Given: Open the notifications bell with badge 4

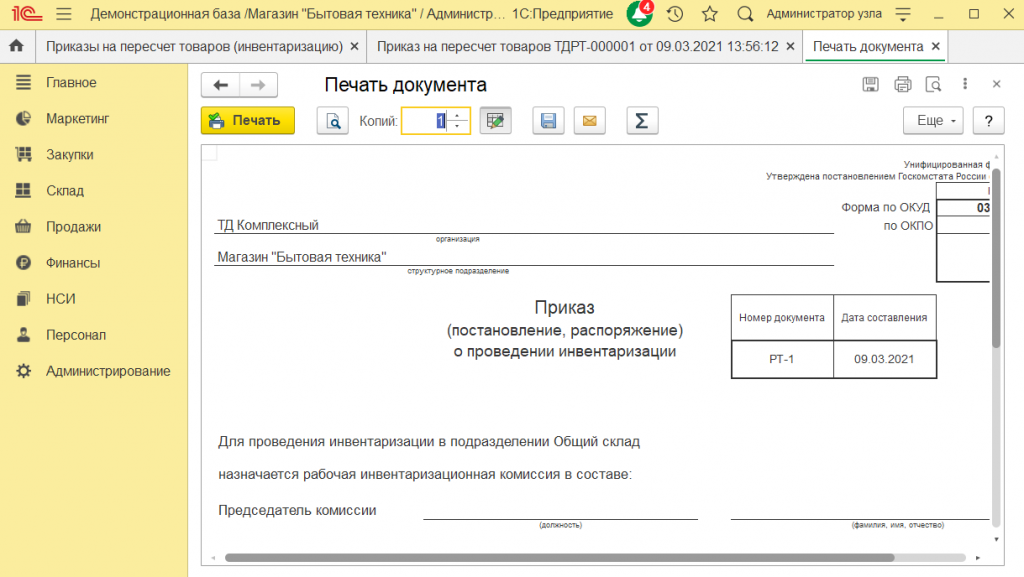Looking at the screenshot, I should 639,13.
